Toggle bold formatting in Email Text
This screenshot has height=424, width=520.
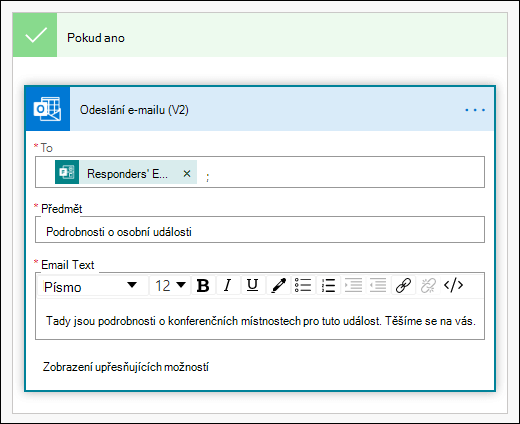point(203,285)
